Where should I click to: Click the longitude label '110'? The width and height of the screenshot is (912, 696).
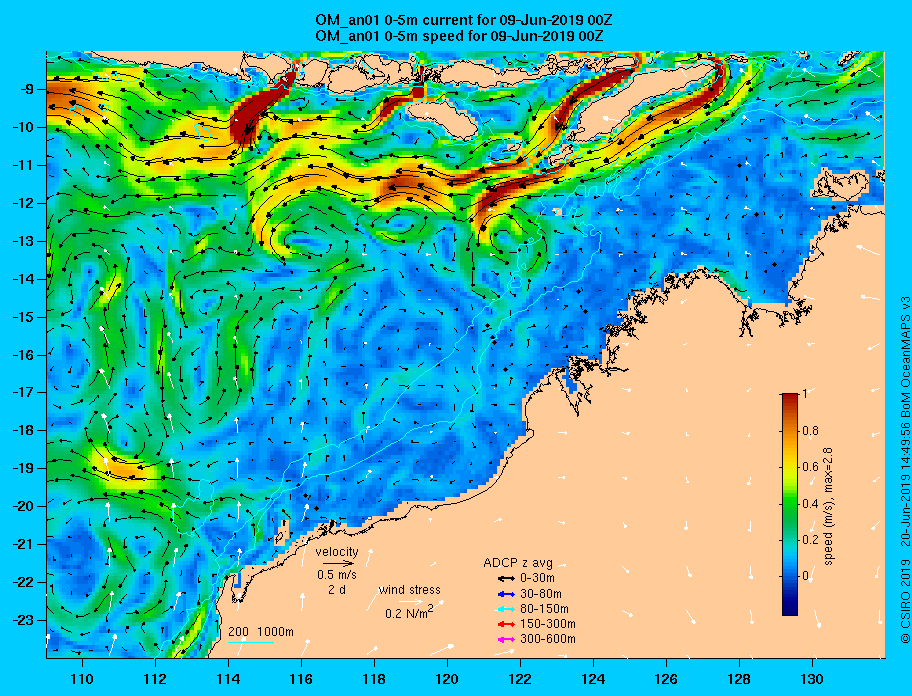83,679
